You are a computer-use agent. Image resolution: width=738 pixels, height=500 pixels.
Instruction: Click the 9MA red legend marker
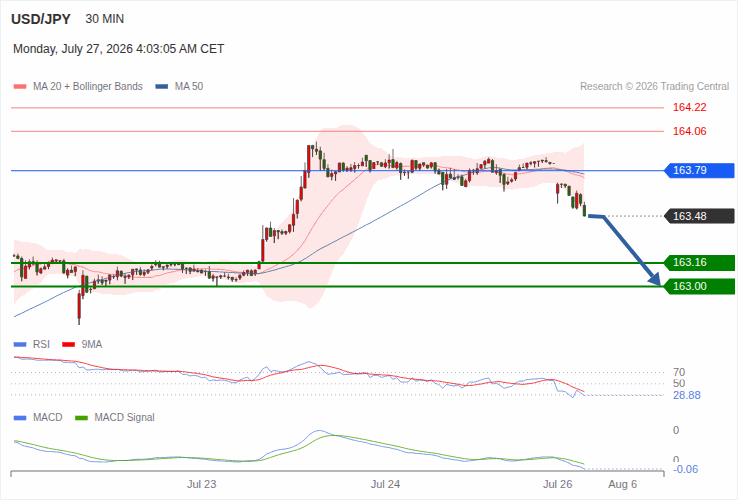69,345
